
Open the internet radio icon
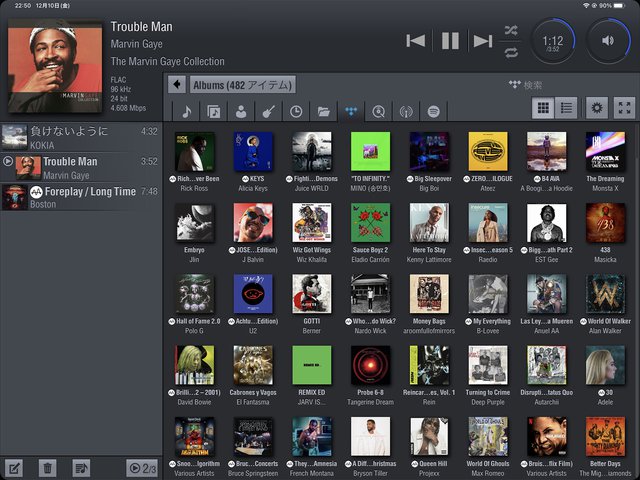pos(406,111)
